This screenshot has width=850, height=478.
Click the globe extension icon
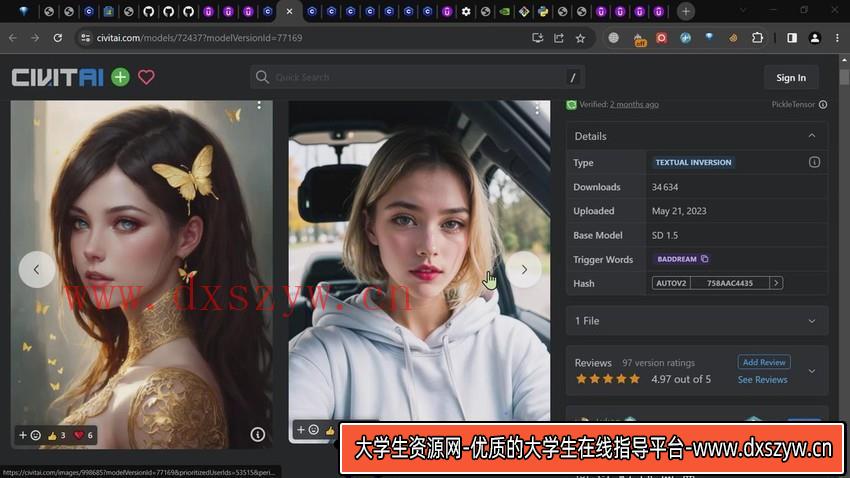pos(613,38)
